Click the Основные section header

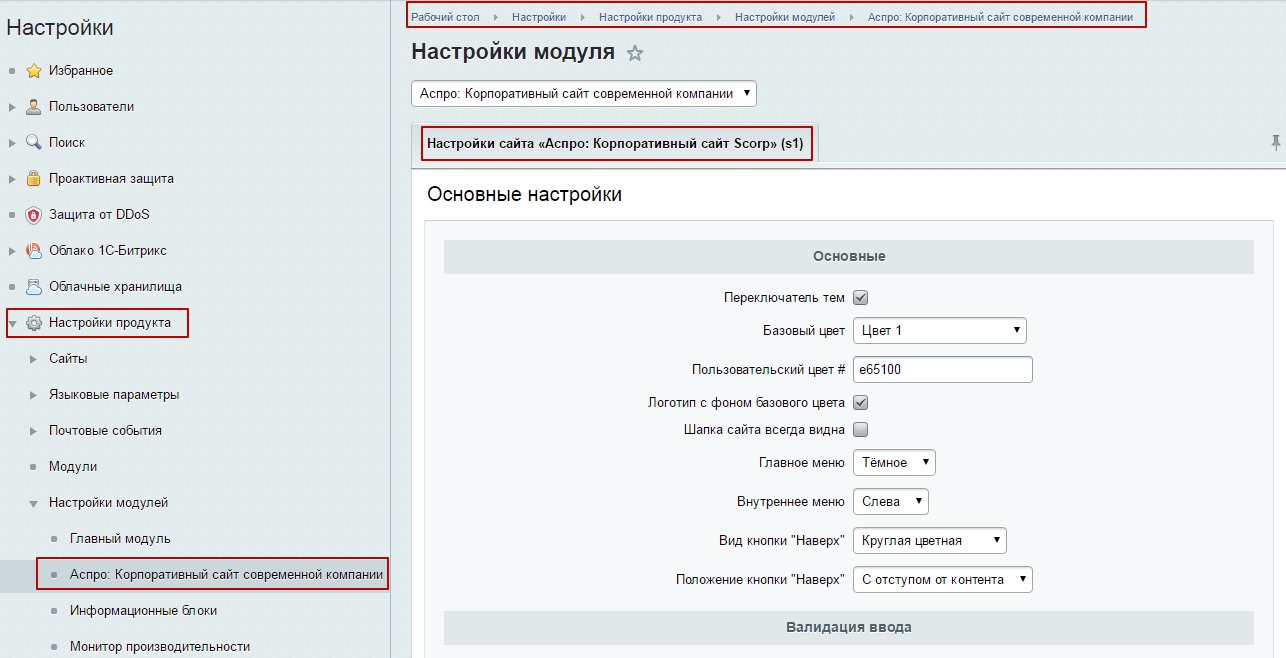pyautogui.click(x=849, y=257)
